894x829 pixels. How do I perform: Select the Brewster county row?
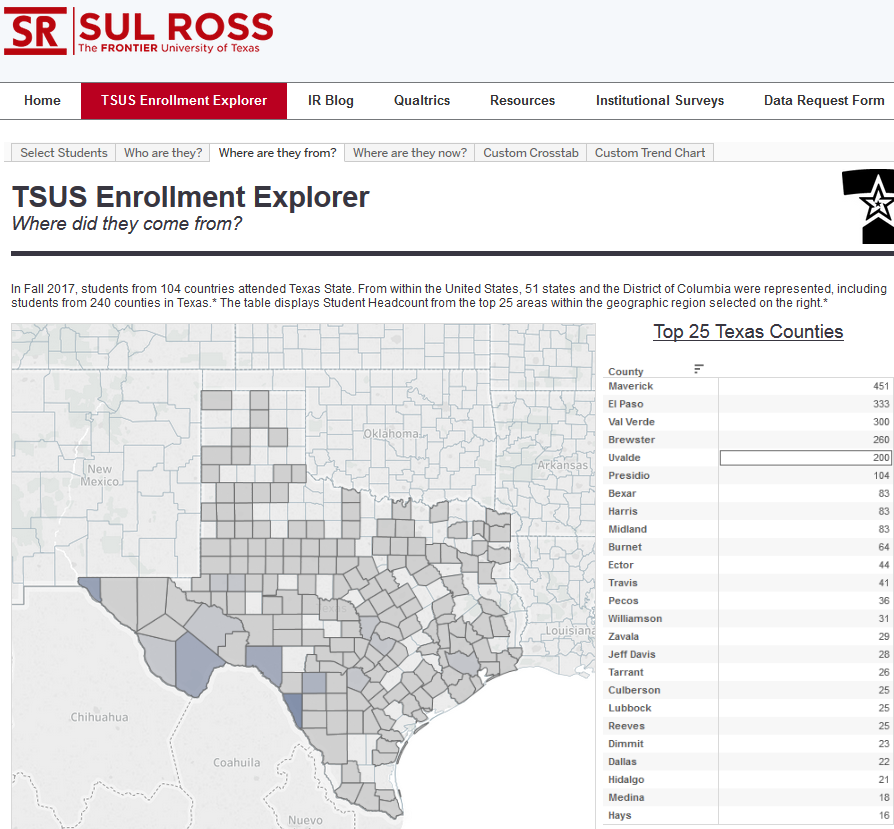coord(748,440)
